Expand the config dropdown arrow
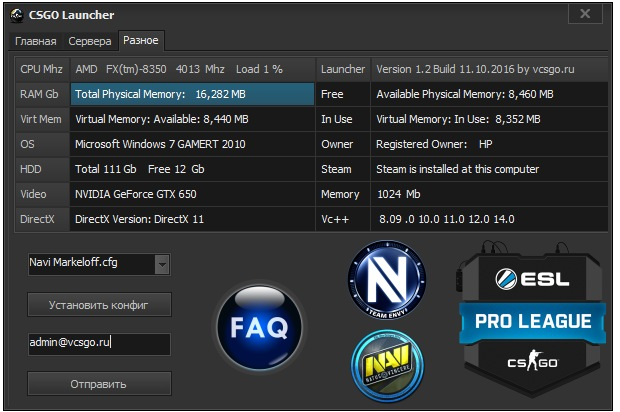The width and height of the screenshot is (620, 412). coord(162,265)
